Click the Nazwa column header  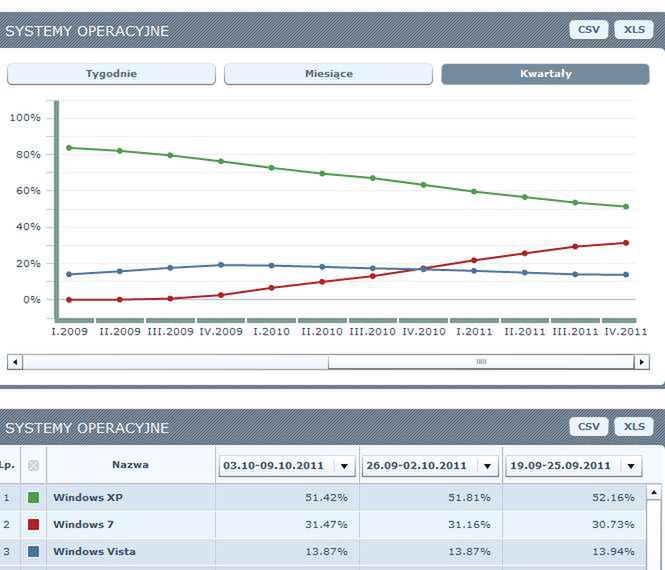coord(130,465)
